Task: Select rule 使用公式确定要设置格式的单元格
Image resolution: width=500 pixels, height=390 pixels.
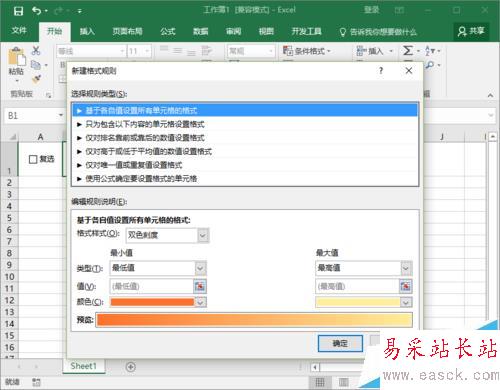Action: click(245, 179)
